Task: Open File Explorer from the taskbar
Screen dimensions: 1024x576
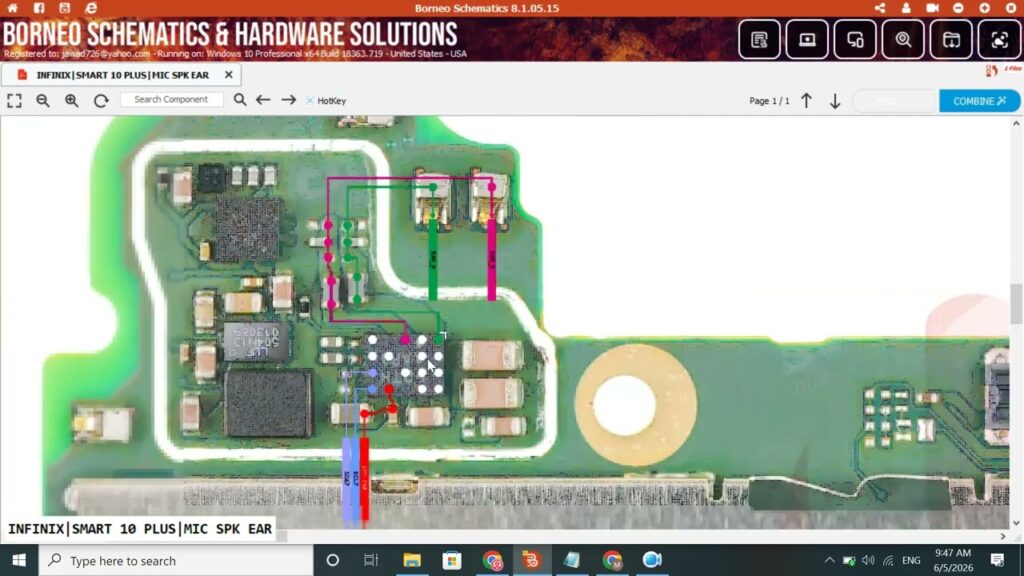Action: click(411, 560)
